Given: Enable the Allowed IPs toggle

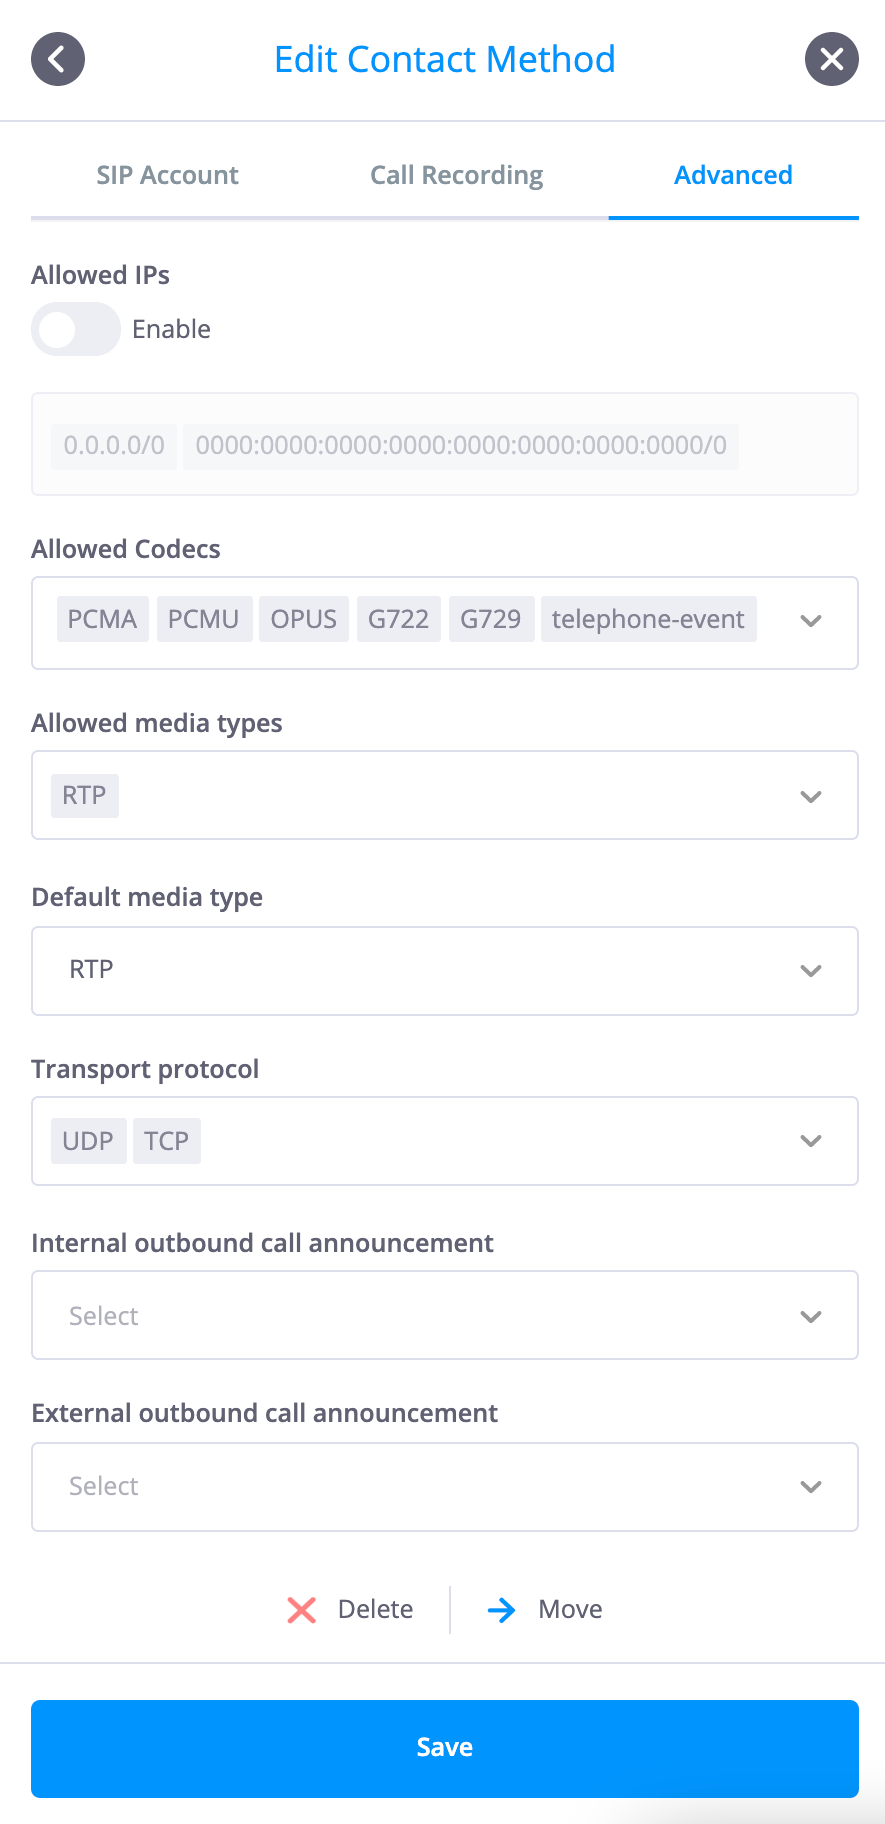Looking at the screenshot, I should click(76, 329).
